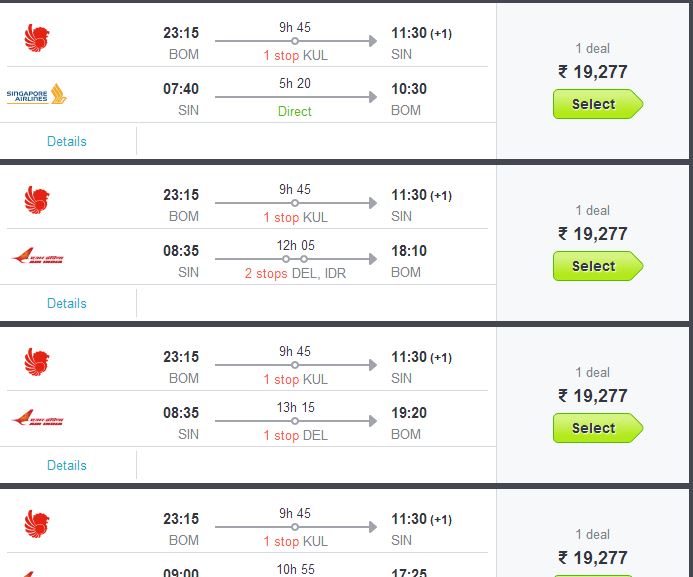Viewport: 693px width, 577px height.
Task: Click the 1 stop DEL label
Action: tap(295, 435)
